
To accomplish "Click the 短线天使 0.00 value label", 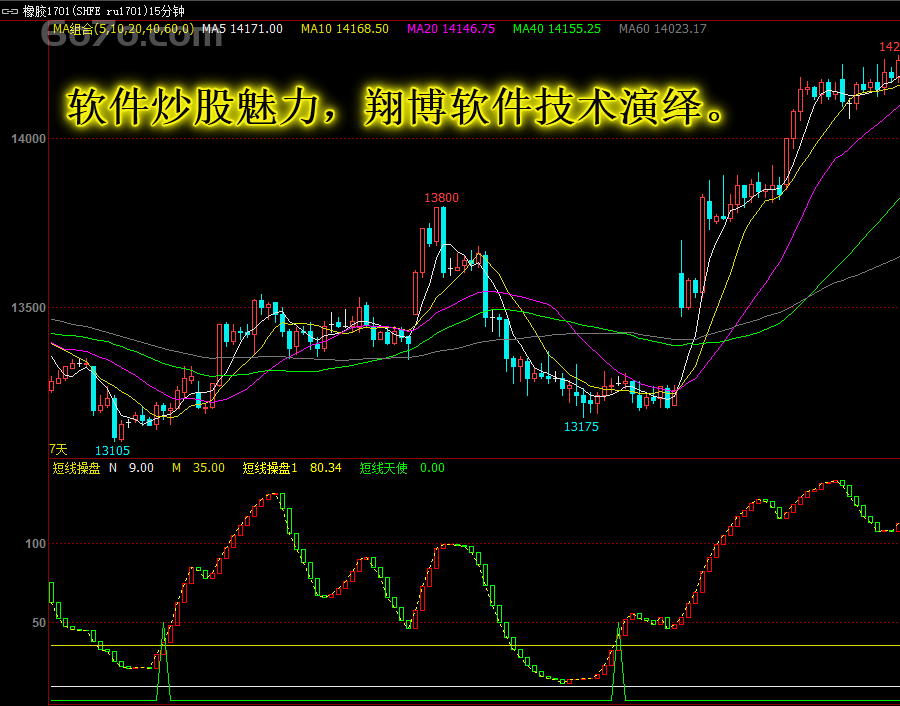I will [402, 468].
